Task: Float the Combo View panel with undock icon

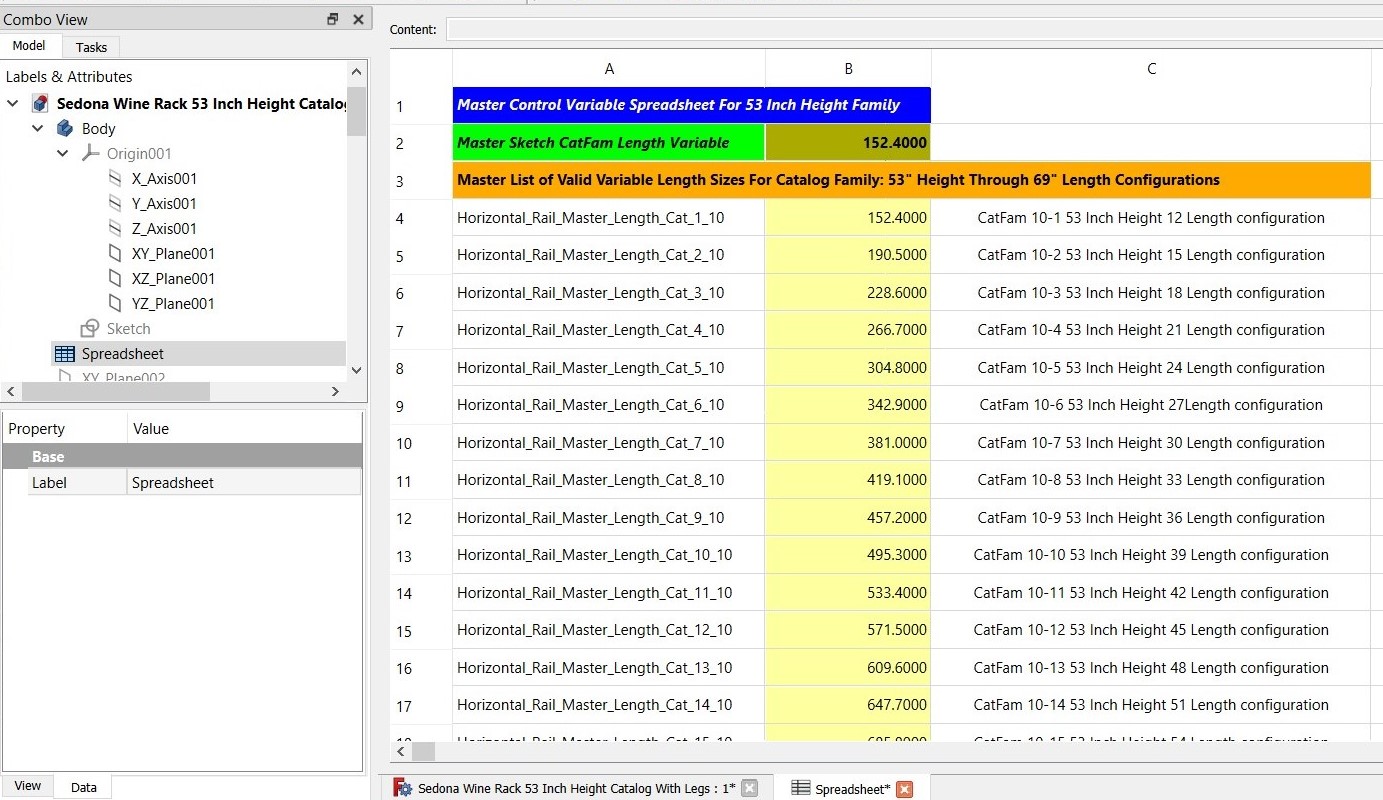Action: pyautogui.click(x=333, y=19)
